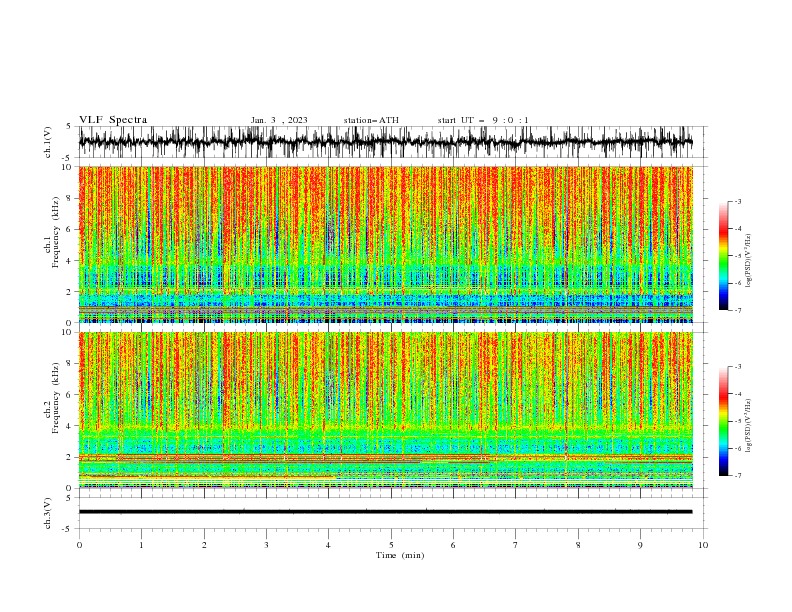This screenshot has width=792, height=612.
Task: Click time axis tick label "1"
Action: point(141,545)
